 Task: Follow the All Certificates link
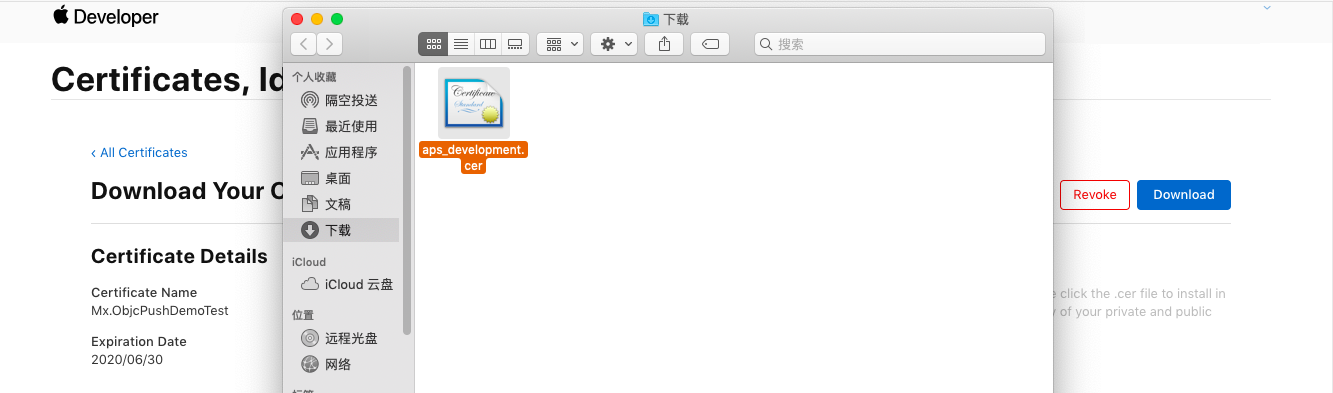click(139, 153)
